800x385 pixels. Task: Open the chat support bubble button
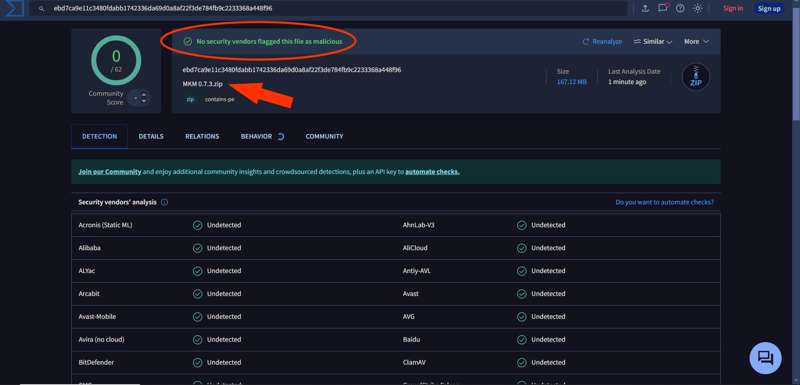click(765, 357)
